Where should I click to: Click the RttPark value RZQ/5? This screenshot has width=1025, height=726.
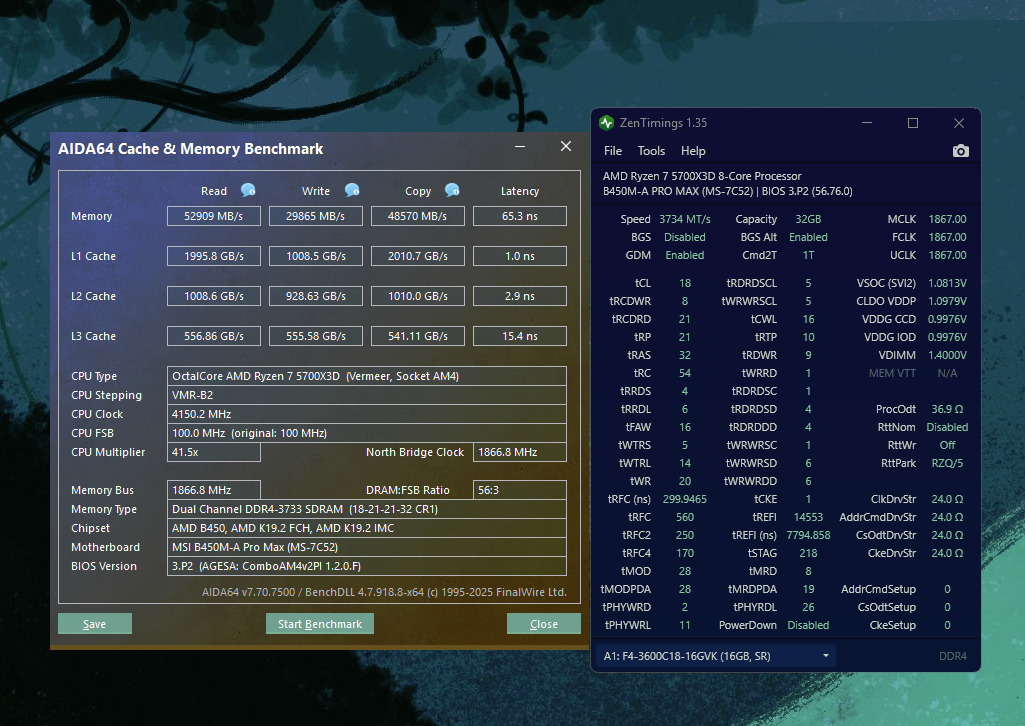click(947, 463)
